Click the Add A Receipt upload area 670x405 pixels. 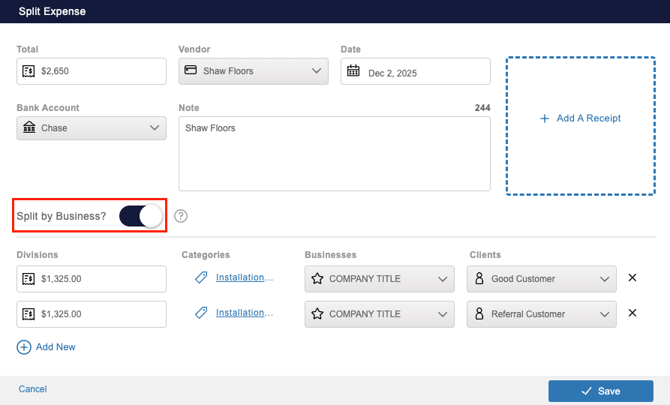580,125
